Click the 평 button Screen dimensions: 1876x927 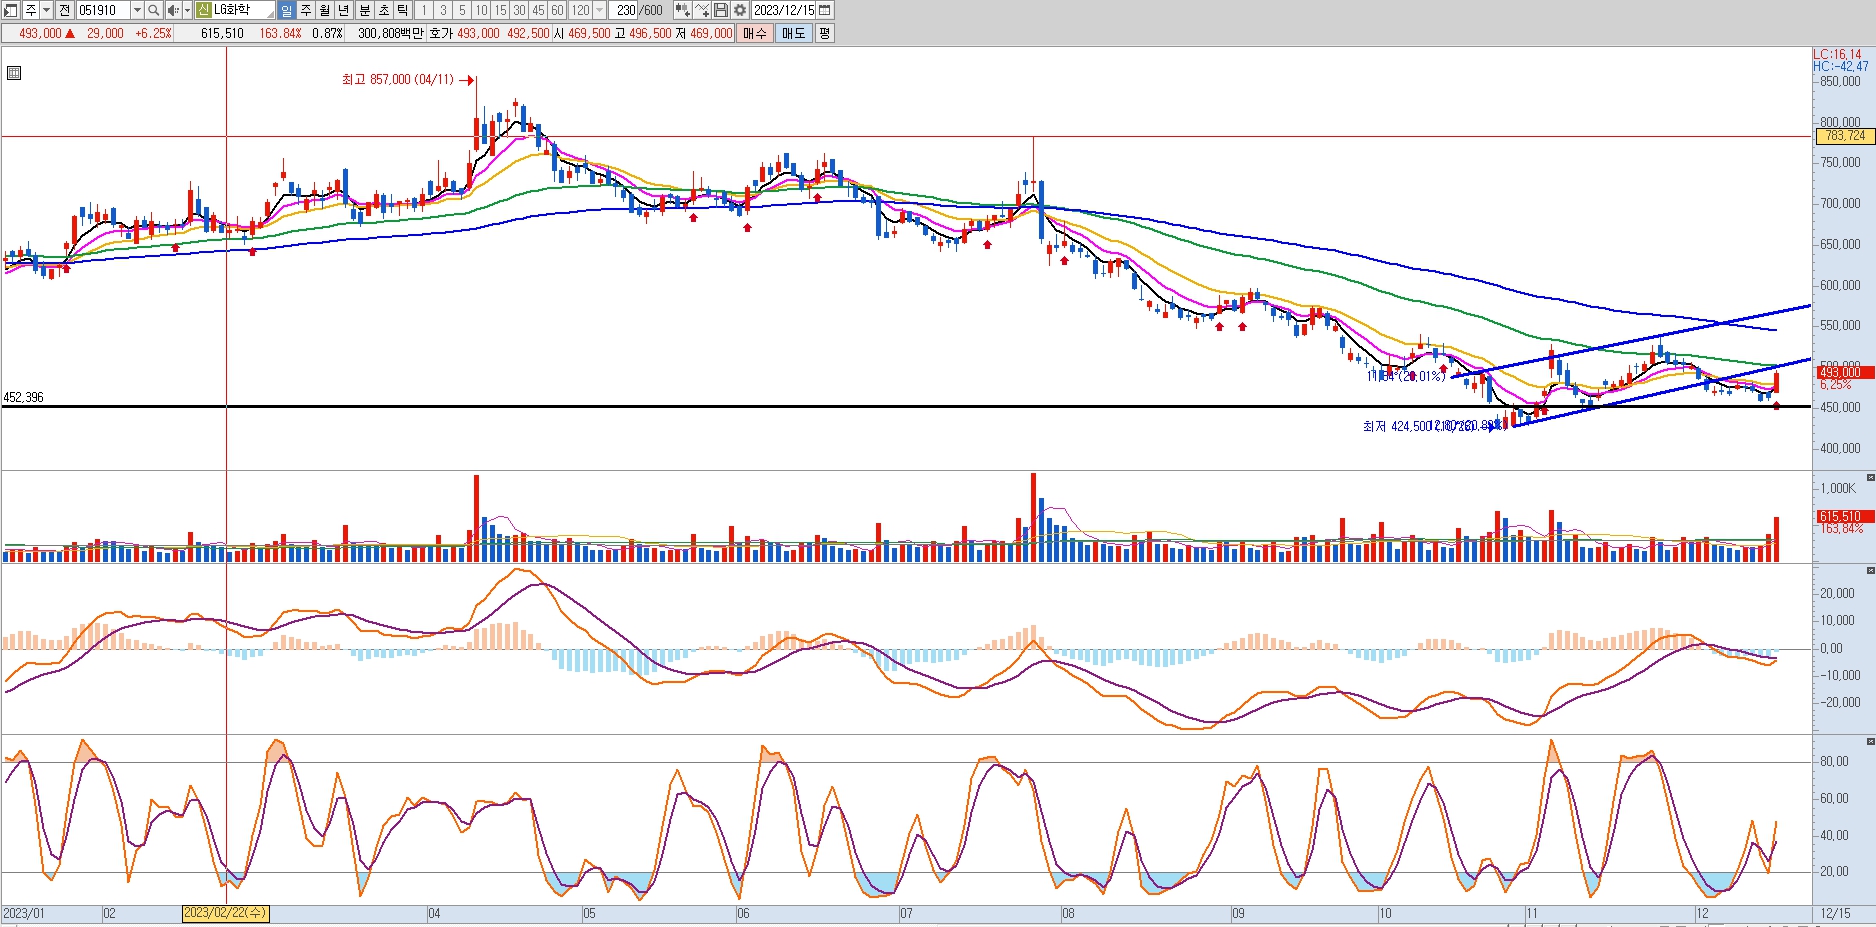click(824, 33)
